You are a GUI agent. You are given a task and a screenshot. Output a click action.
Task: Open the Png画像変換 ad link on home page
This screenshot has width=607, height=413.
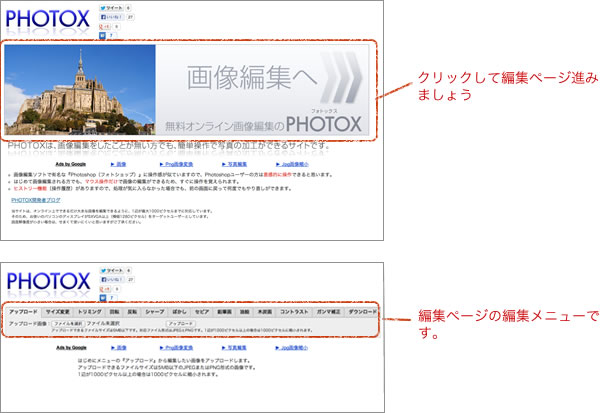tap(176, 164)
